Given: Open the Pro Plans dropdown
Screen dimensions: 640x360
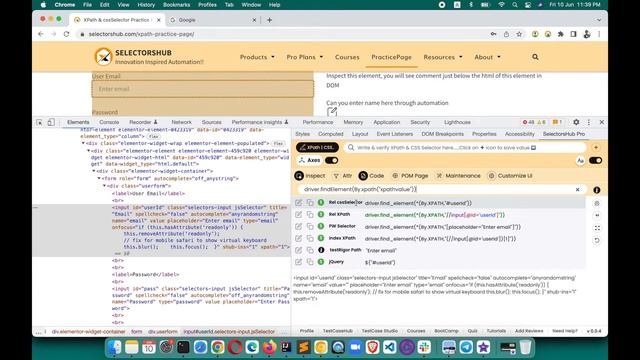Looking at the screenshot, I should [x=304, y=57].
